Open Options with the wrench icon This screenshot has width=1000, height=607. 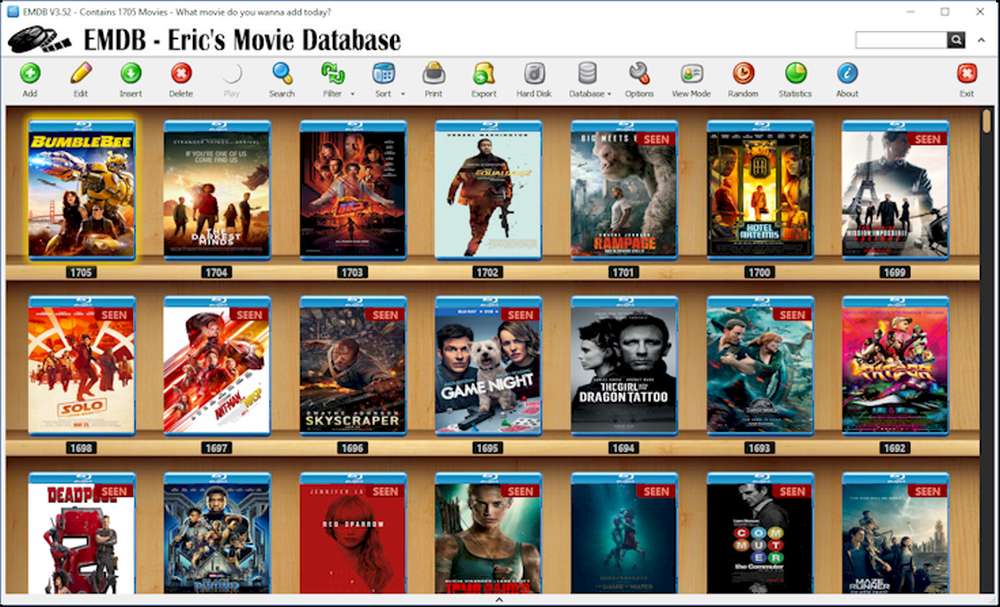click(639, 73)
